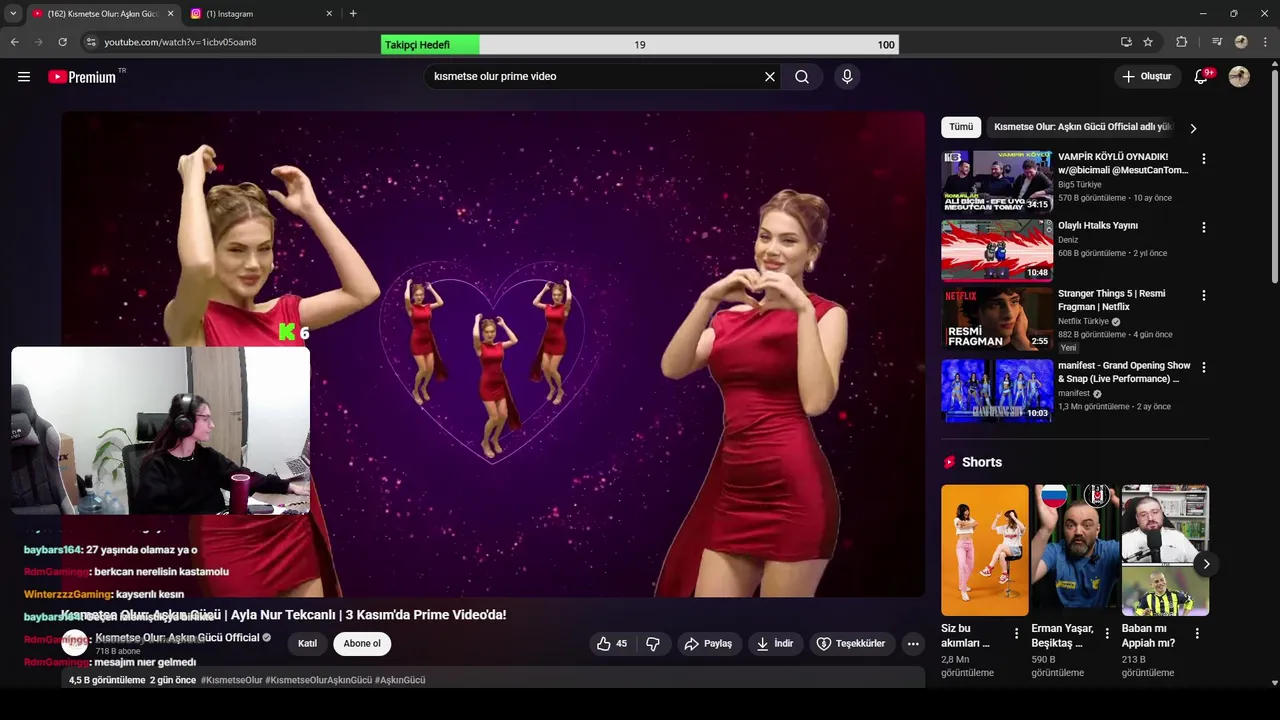Switch to the Instagram tab
Screen dimensions: 1280x720
pos(262,14)
